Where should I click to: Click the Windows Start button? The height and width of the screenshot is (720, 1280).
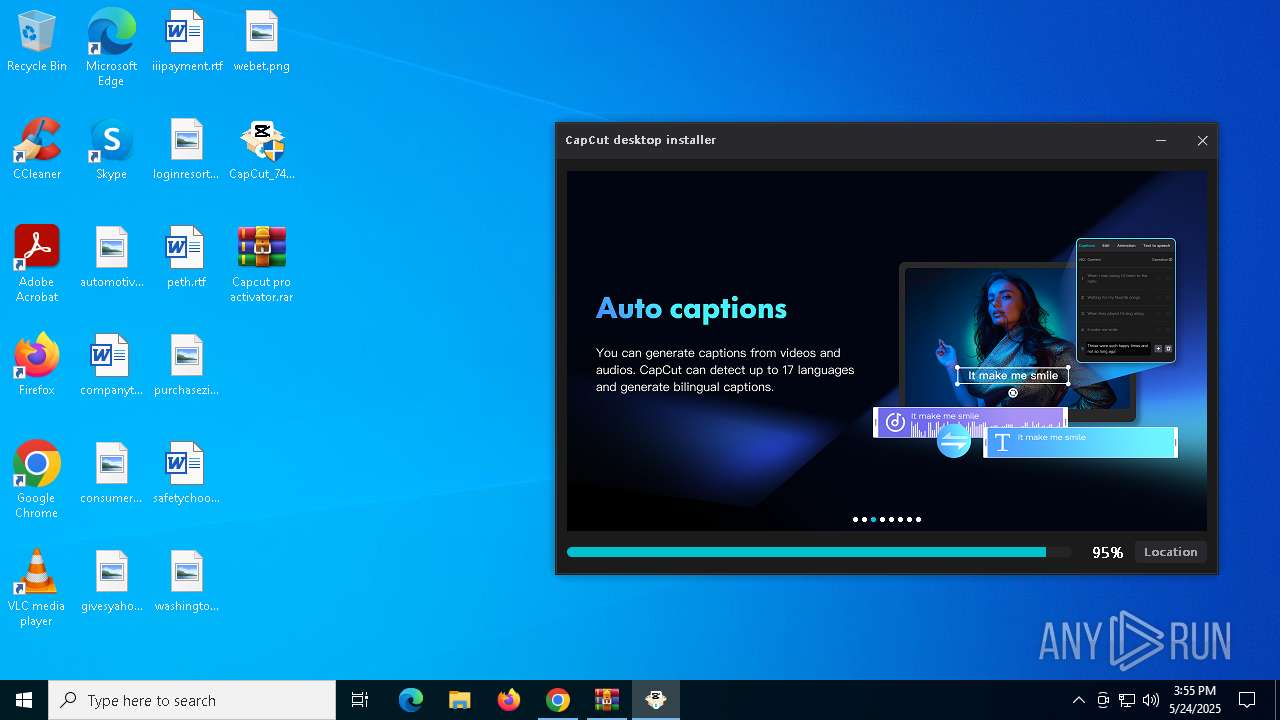tap(24, 700)
